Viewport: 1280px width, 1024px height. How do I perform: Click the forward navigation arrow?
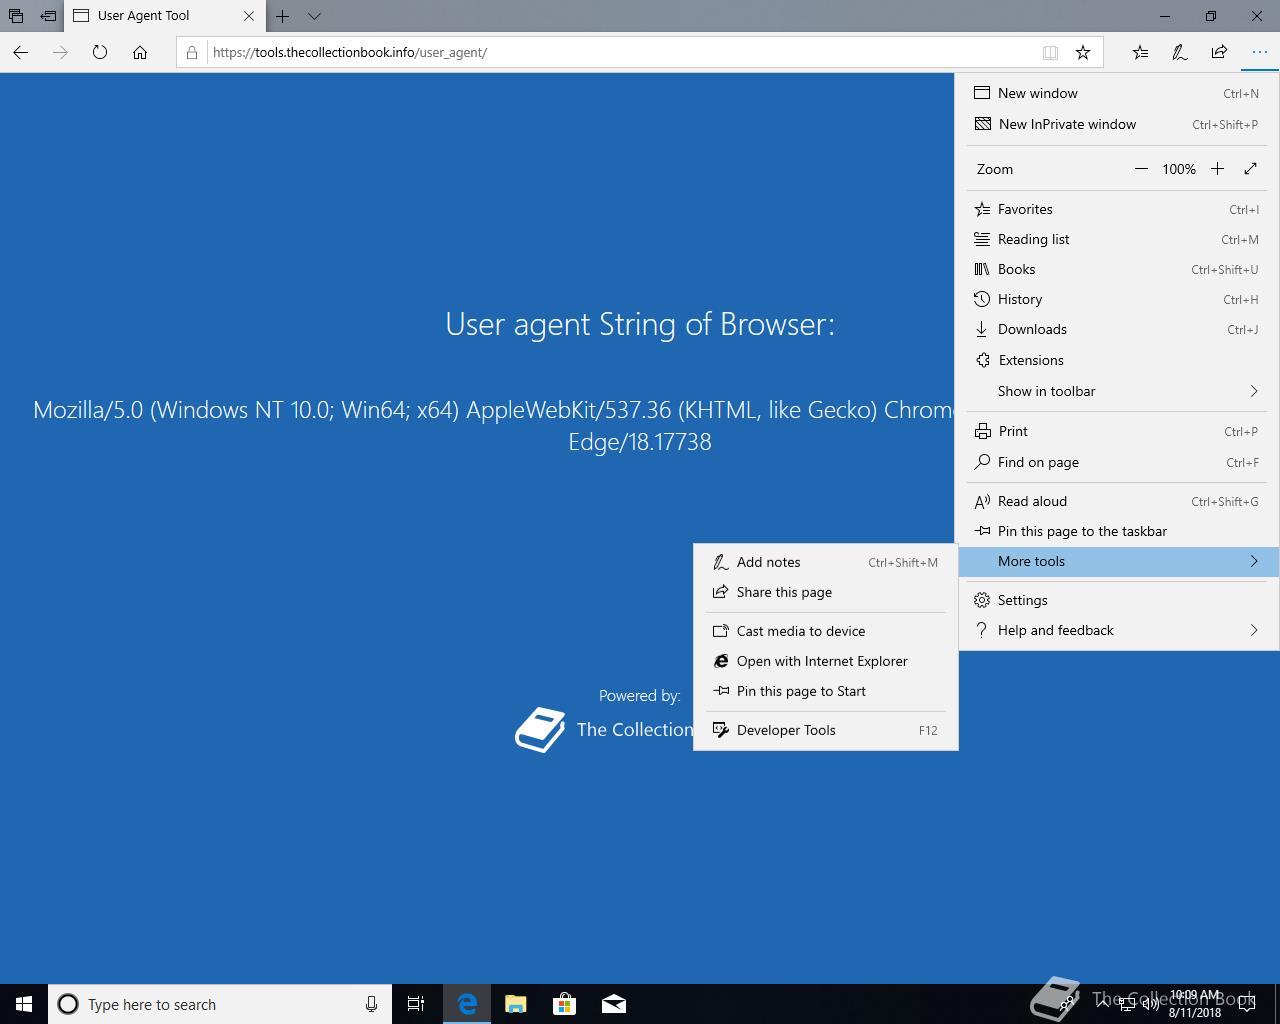[x=60, y=52]
